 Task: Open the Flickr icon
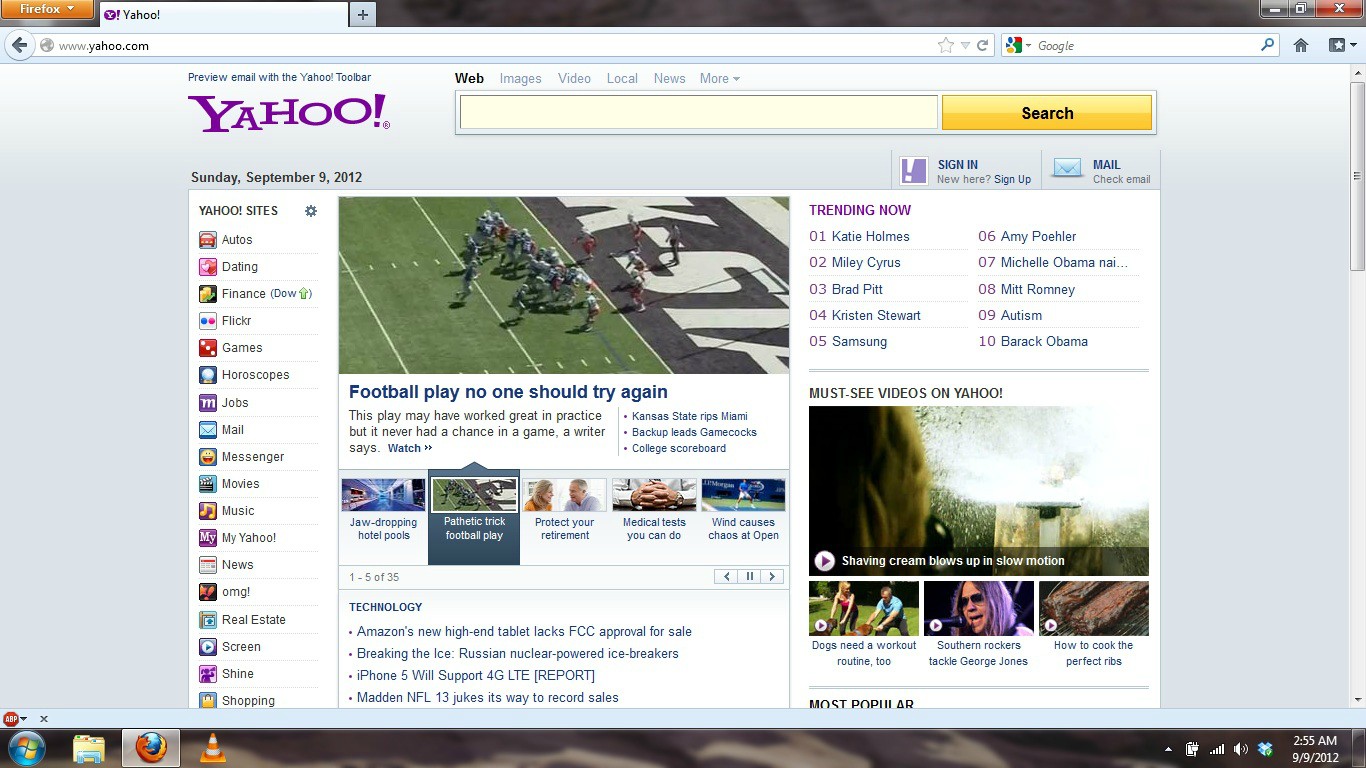[x=208, y=321]
